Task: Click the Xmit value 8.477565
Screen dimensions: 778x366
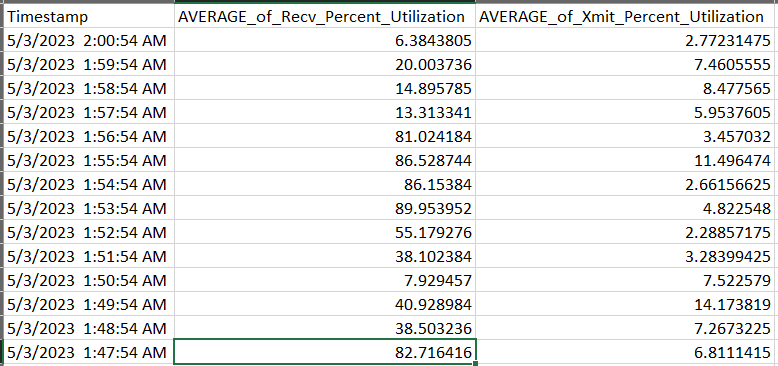Action: [627, 88]
